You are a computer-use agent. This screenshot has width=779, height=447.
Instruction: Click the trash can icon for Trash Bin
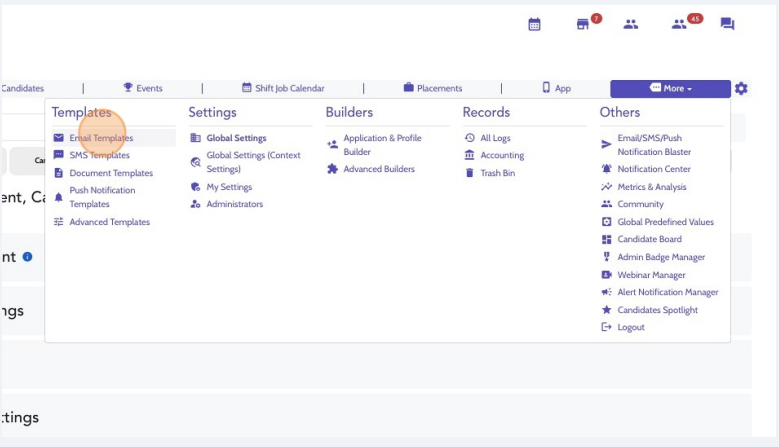click(469, 173)
